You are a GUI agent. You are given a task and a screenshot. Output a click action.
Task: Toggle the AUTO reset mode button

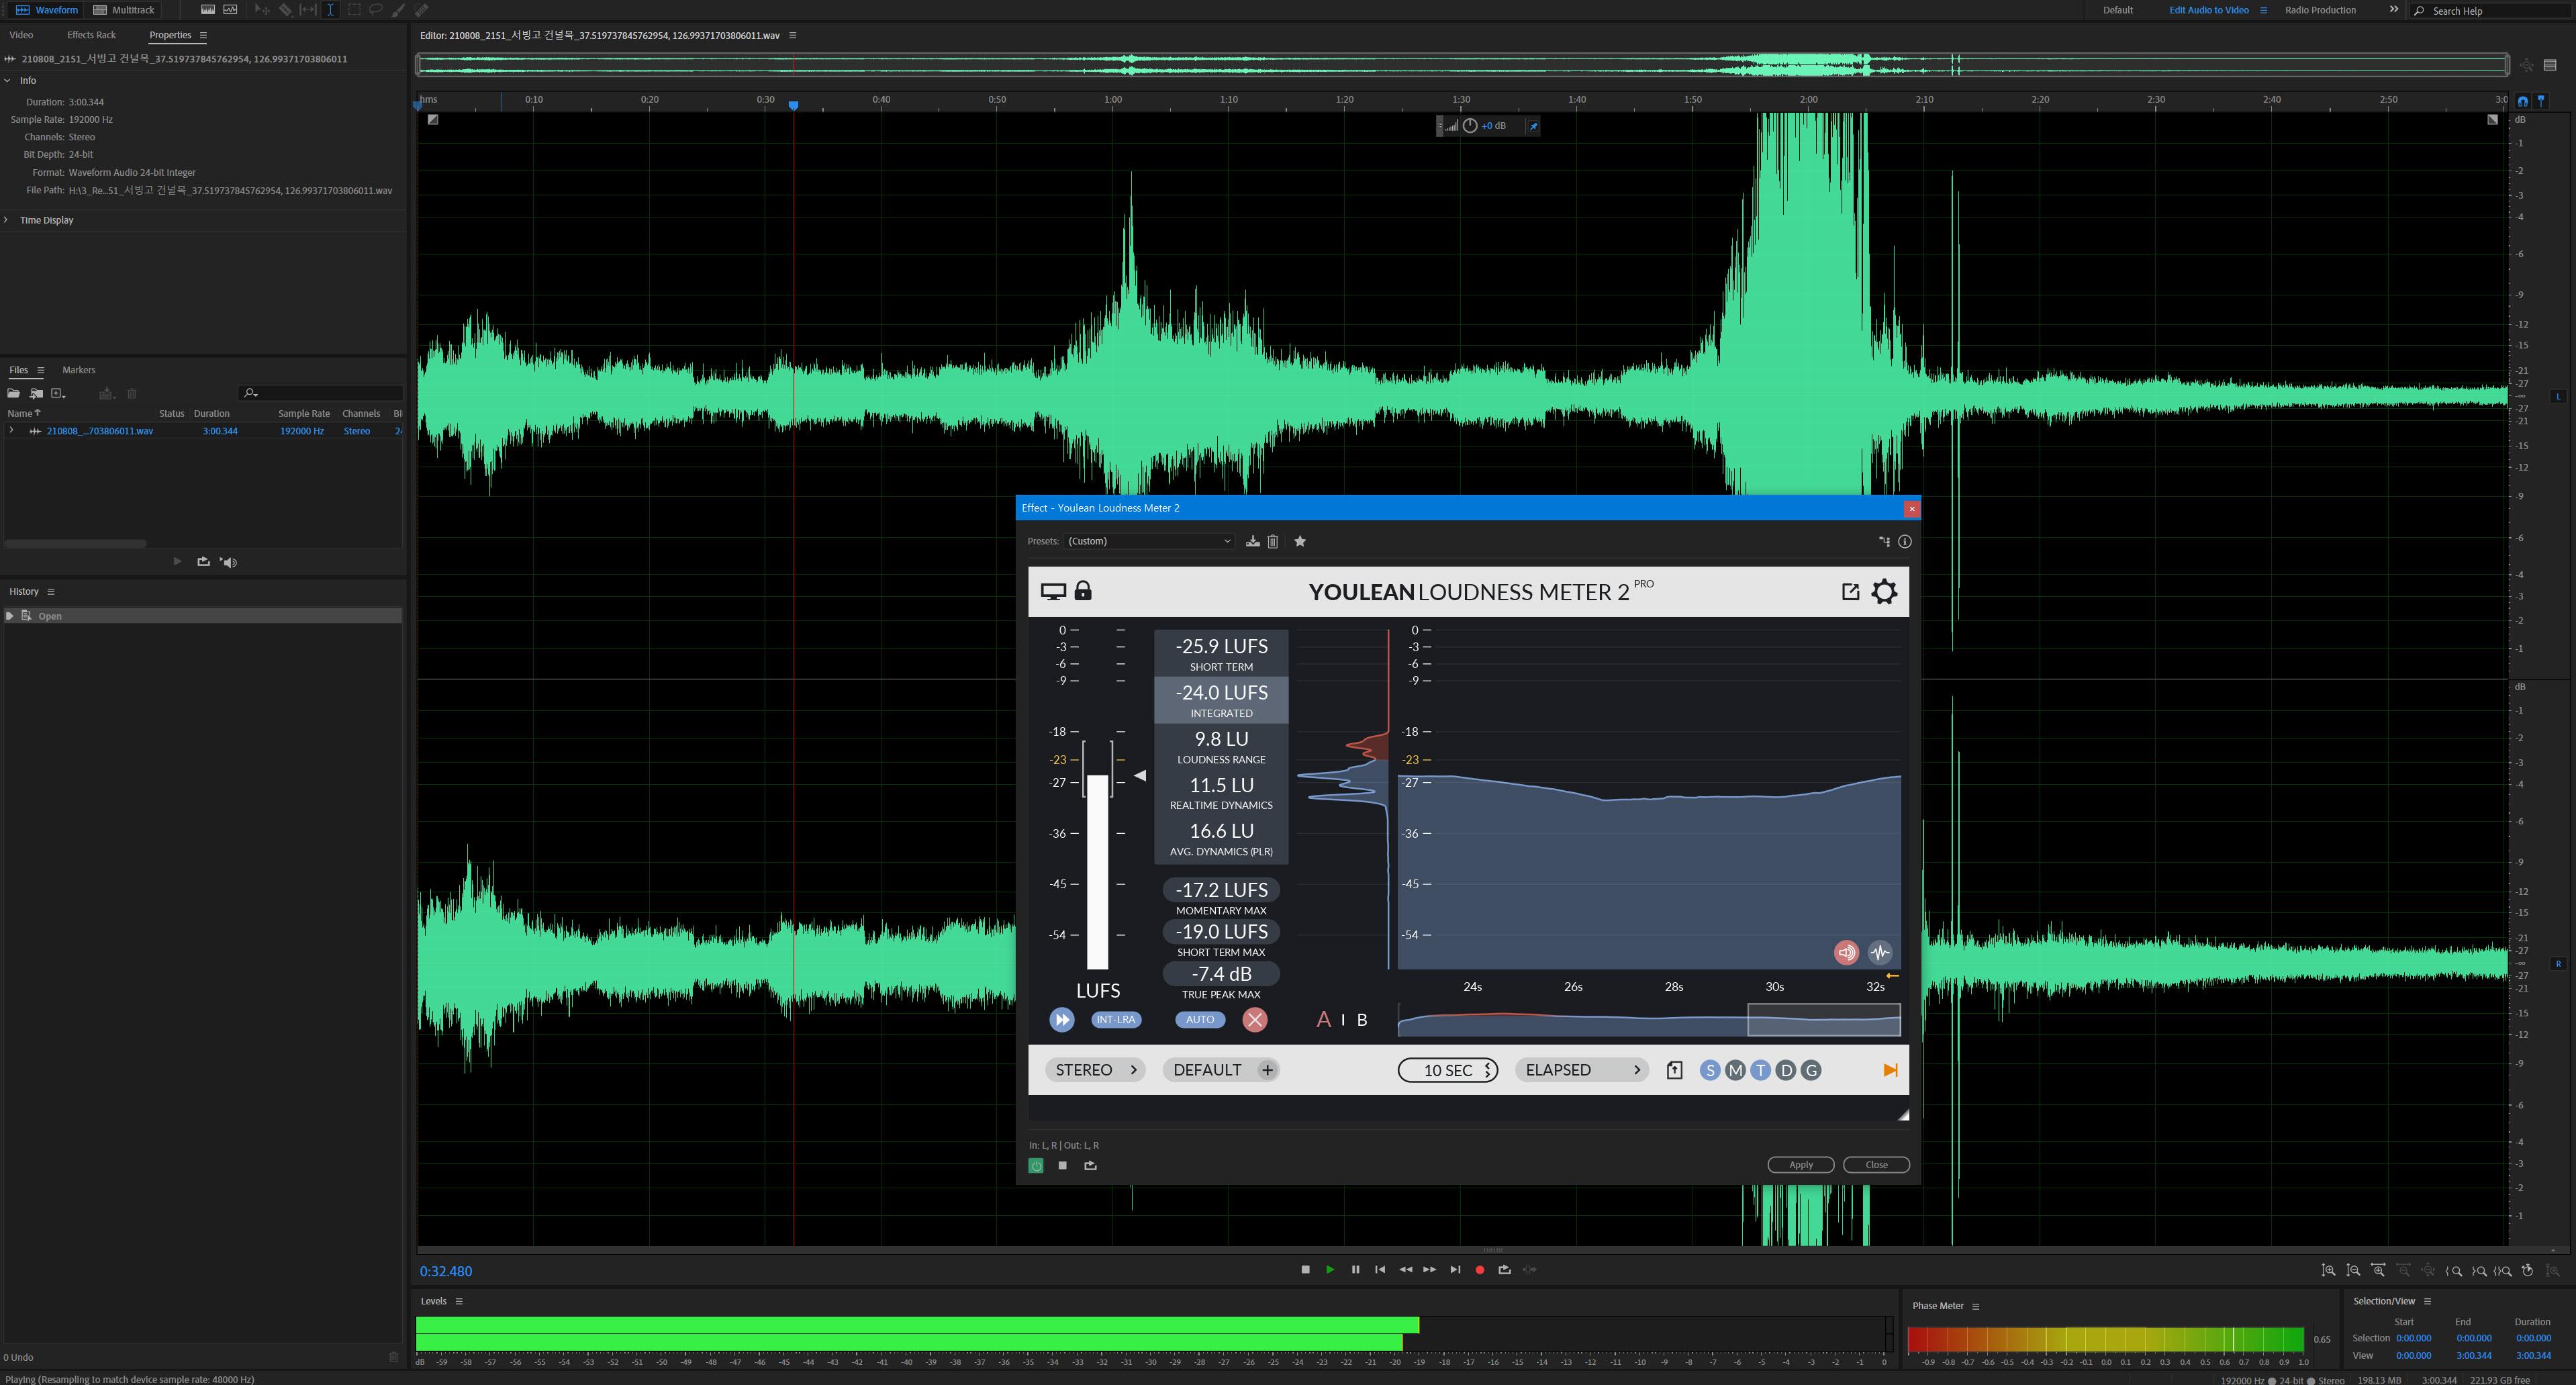point(1200,1019)
